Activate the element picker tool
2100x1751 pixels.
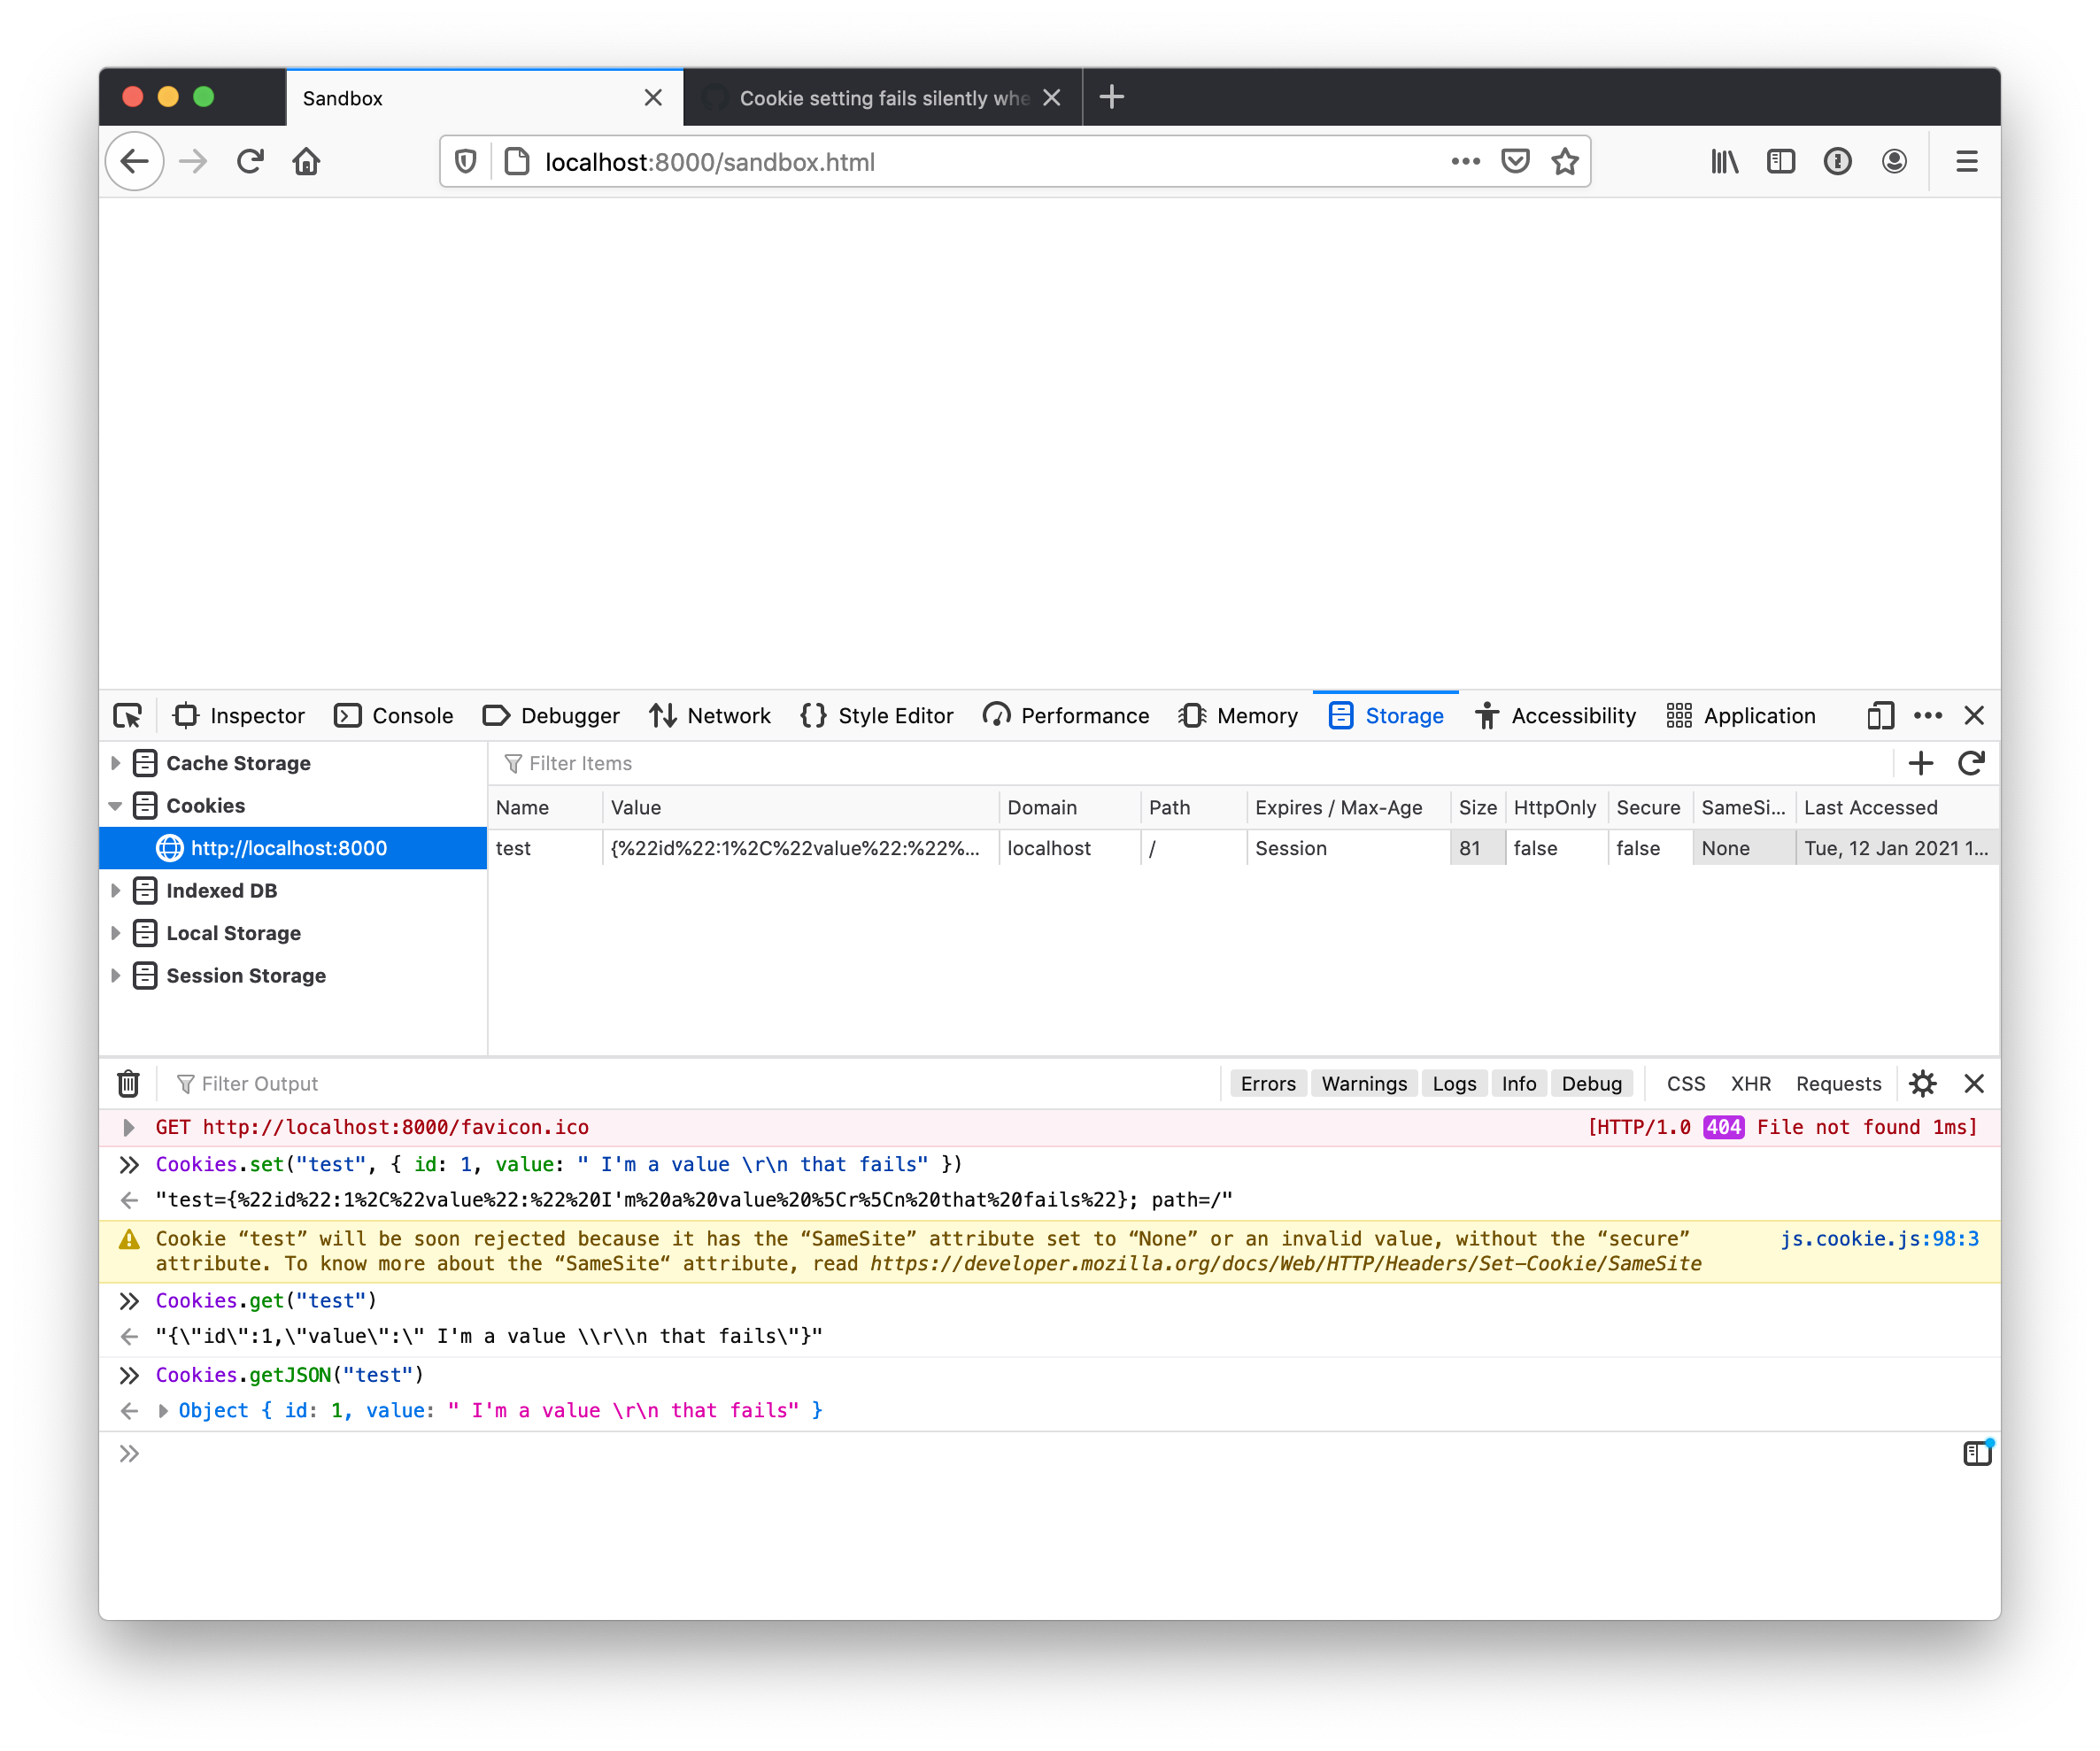click(x=128, y=716)
